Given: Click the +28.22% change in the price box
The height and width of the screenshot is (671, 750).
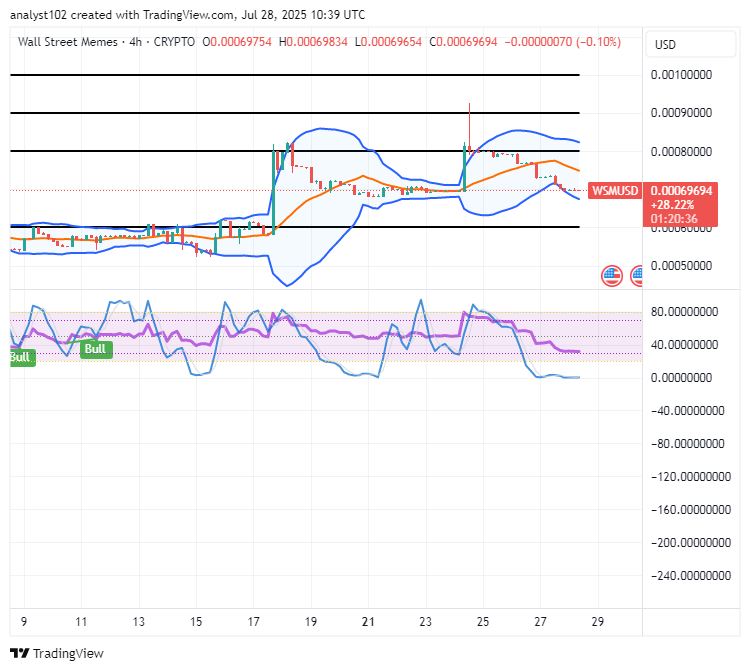Looking at the screenshot, I should coord(672,205).
